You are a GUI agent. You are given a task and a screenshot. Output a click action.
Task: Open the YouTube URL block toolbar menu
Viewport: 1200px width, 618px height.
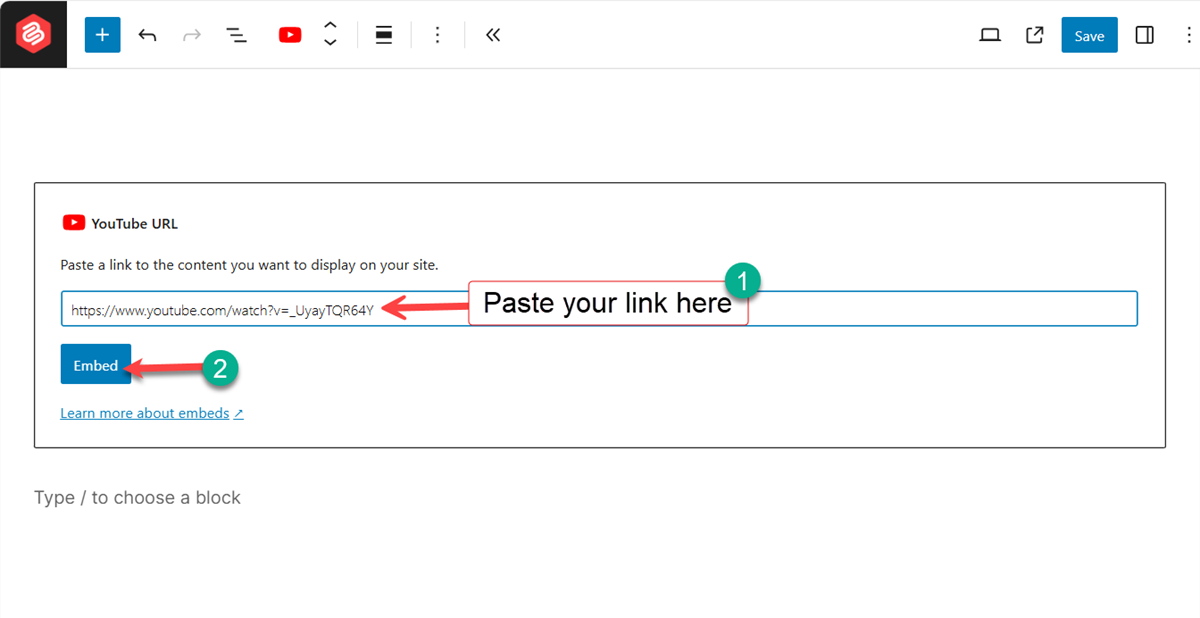tap(437, 34)
